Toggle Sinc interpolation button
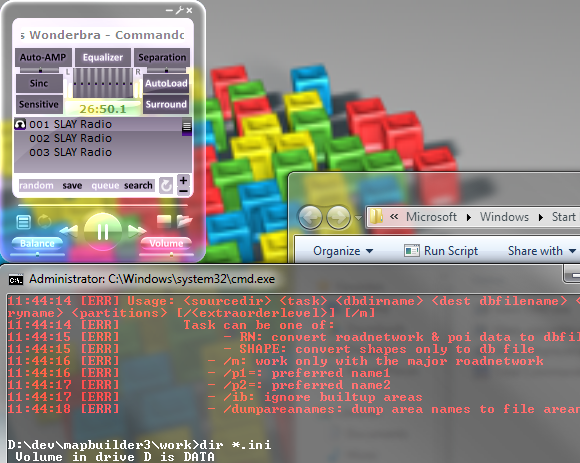The height and width of the screenshot is (463, 580). coord(39,83)
